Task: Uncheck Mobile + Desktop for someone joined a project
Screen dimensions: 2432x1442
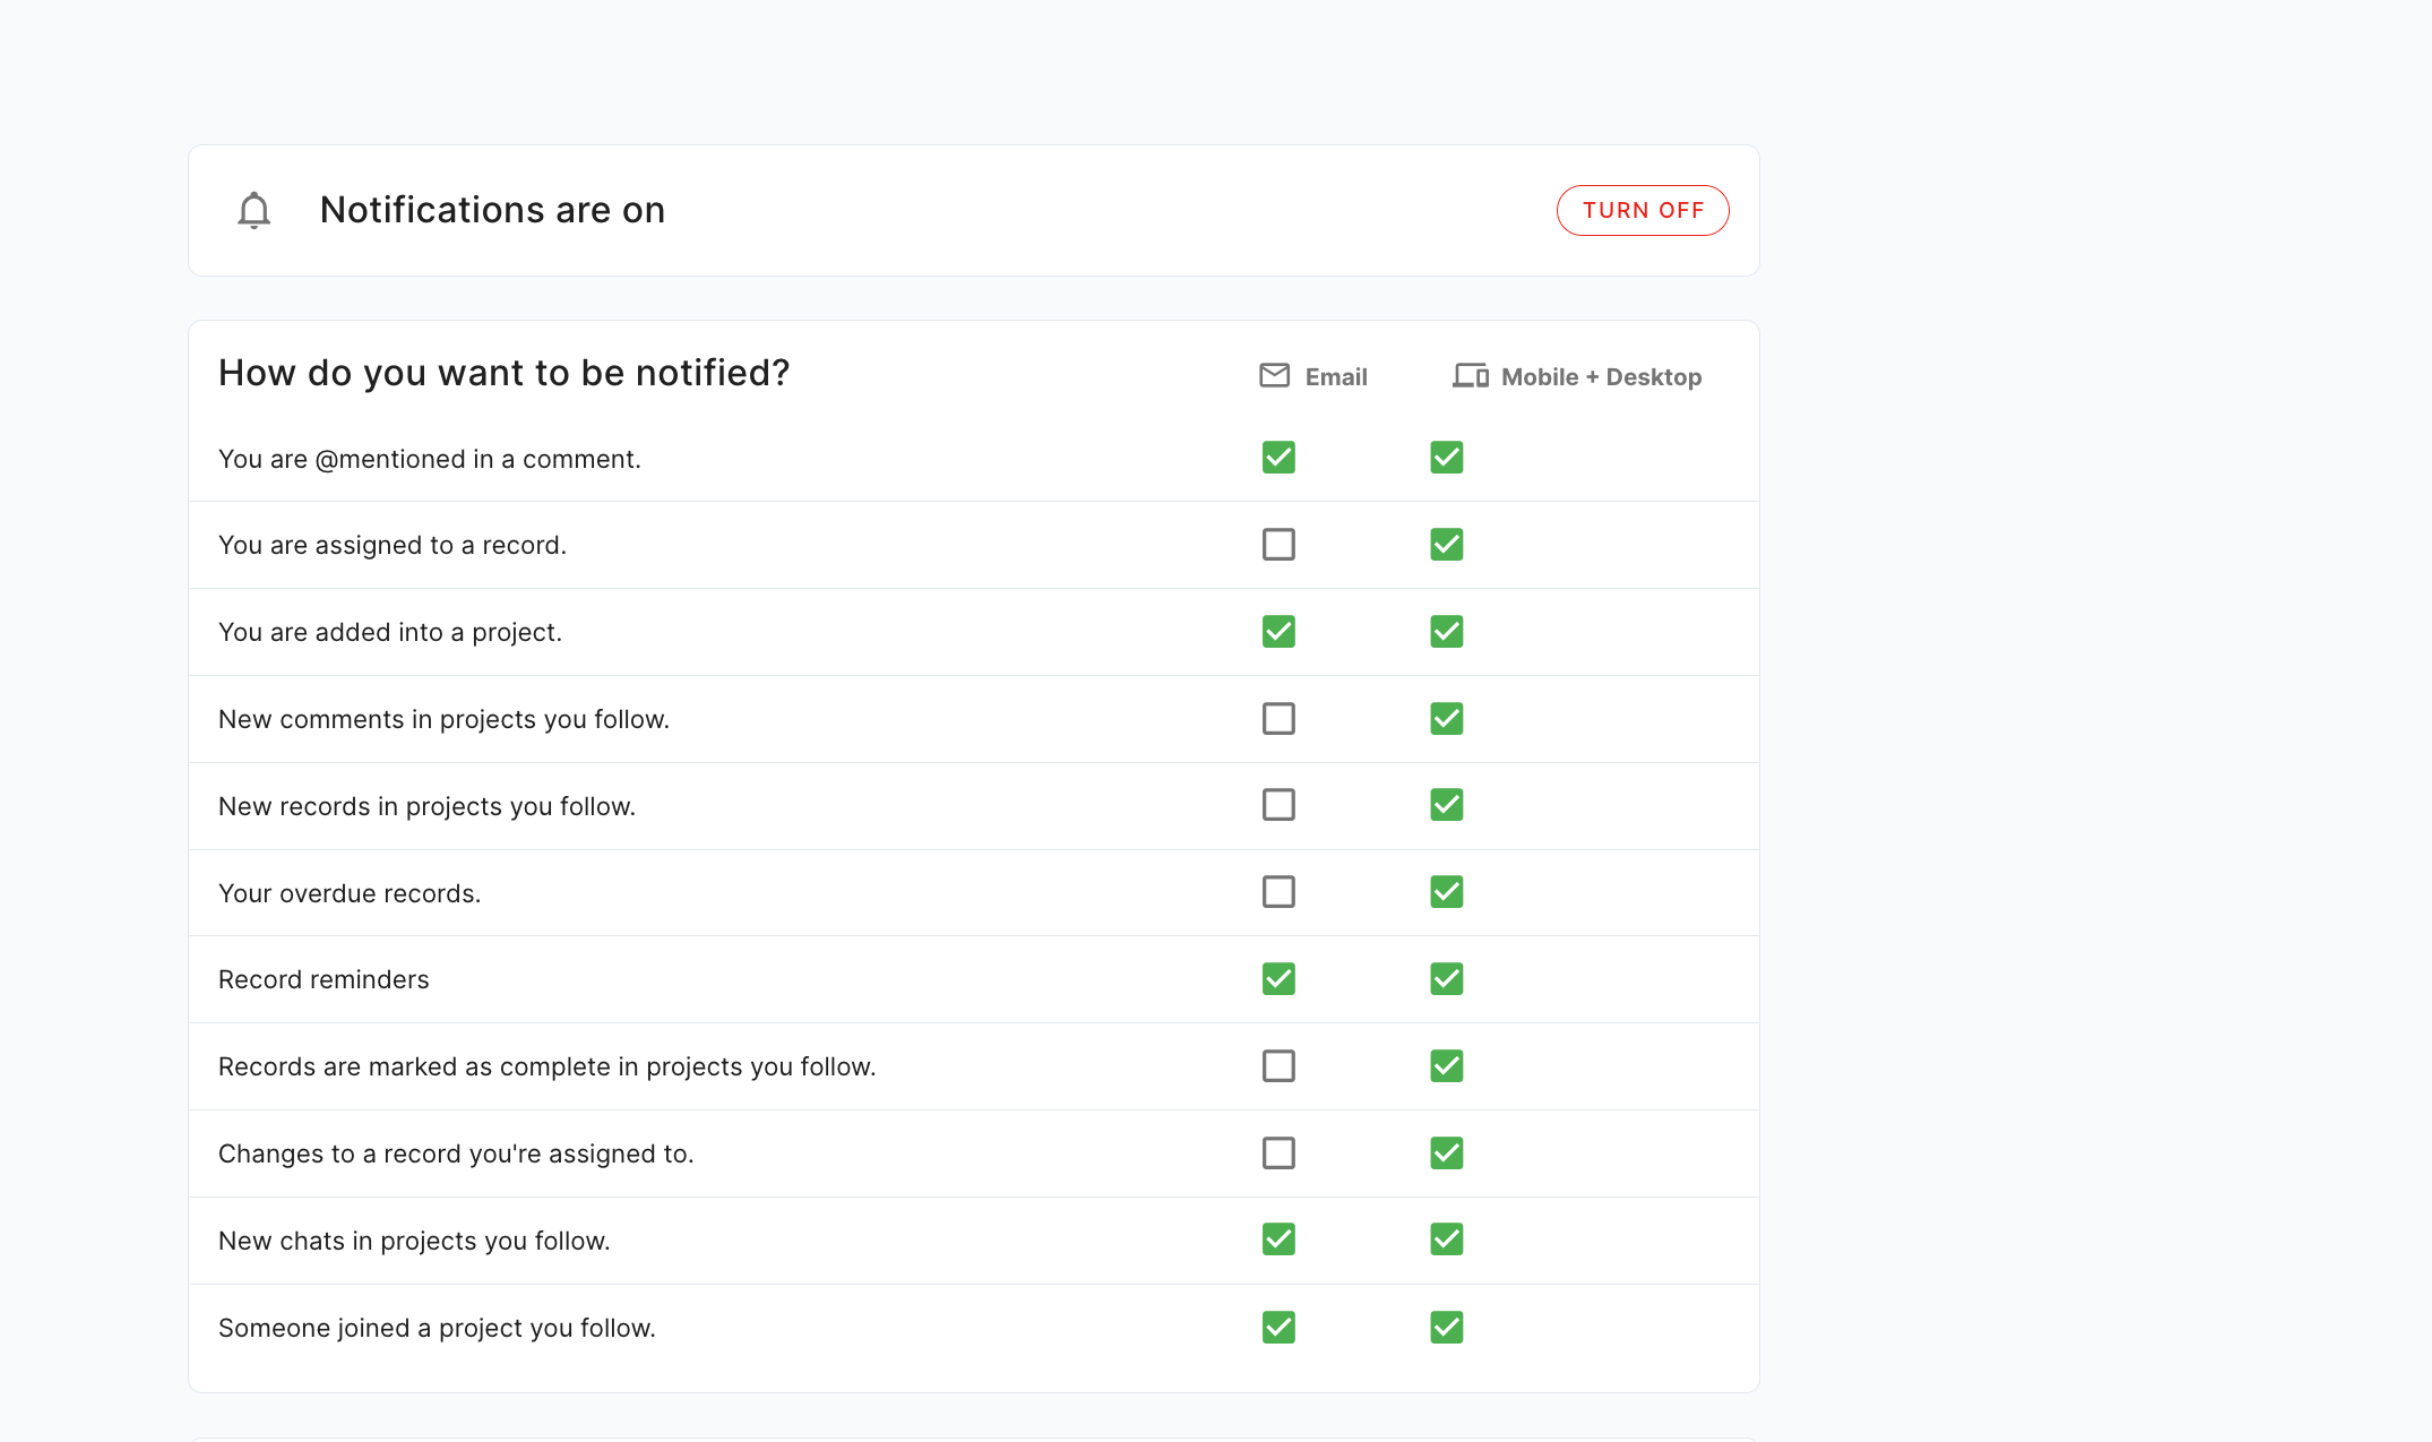Action: click(1446, 1328)
